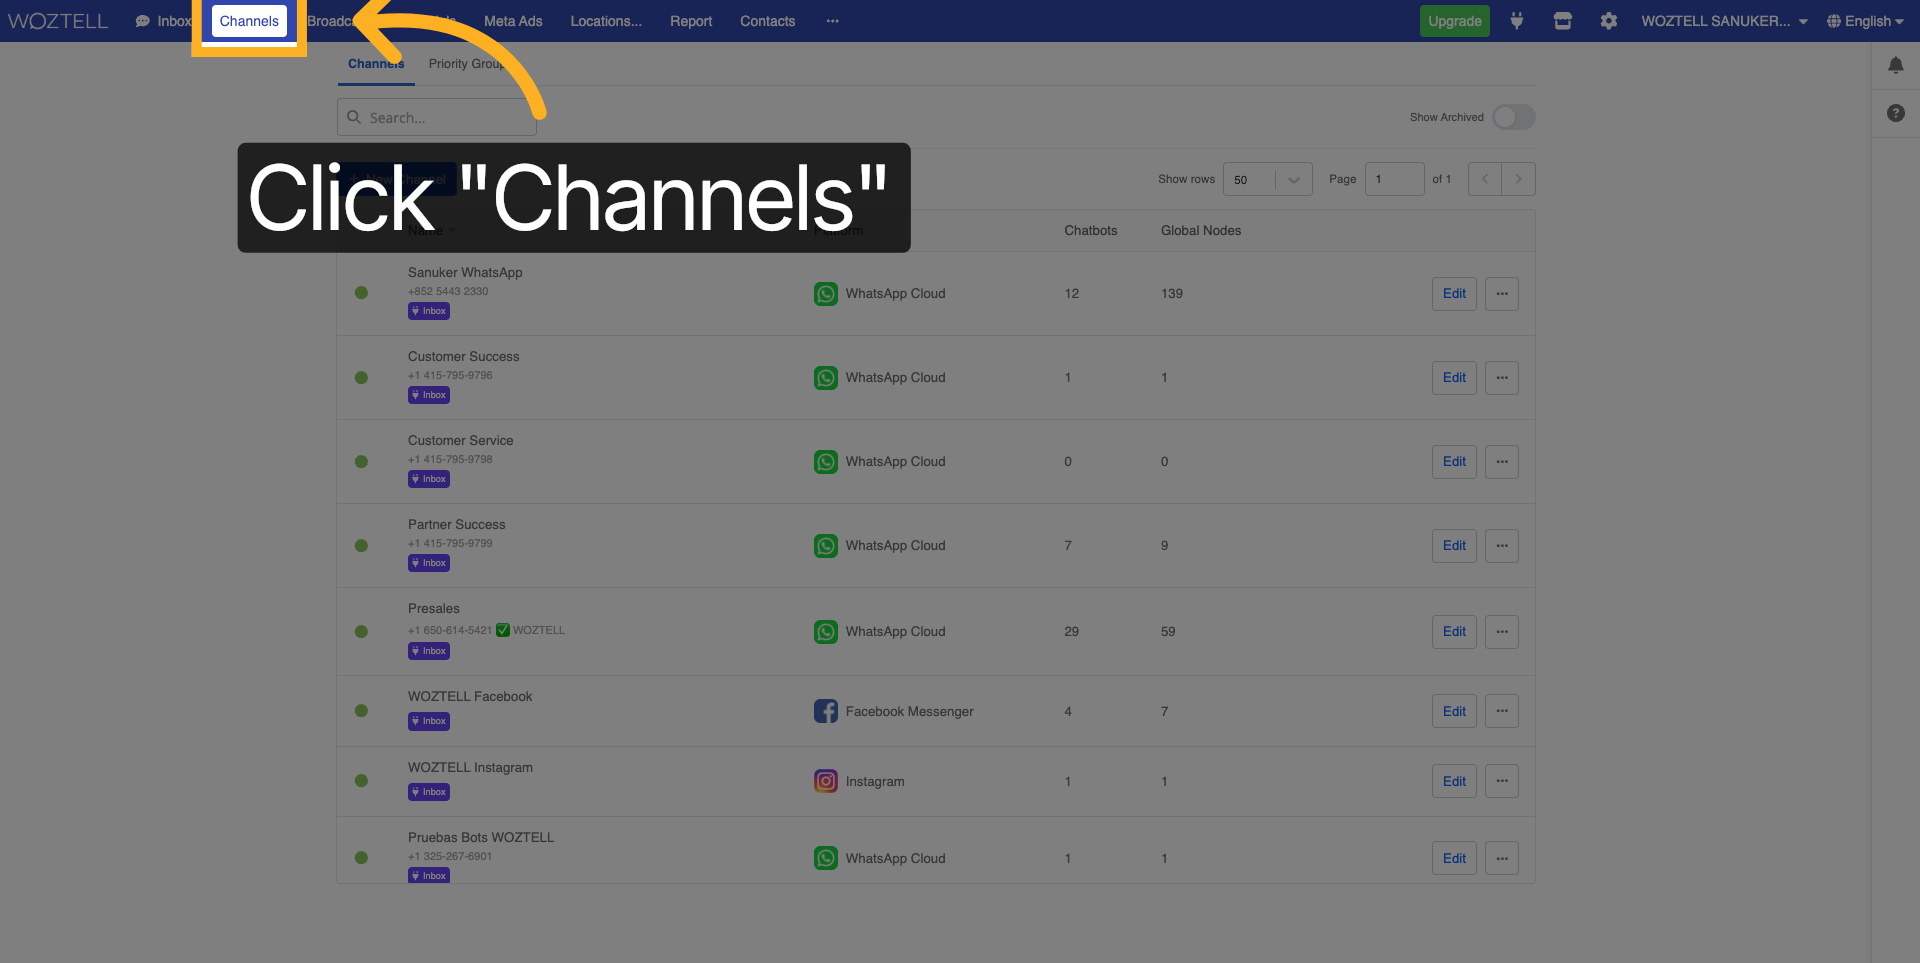Expand the top navigation overflow menu
The image size is (1920, 963).
coord(832,21)
